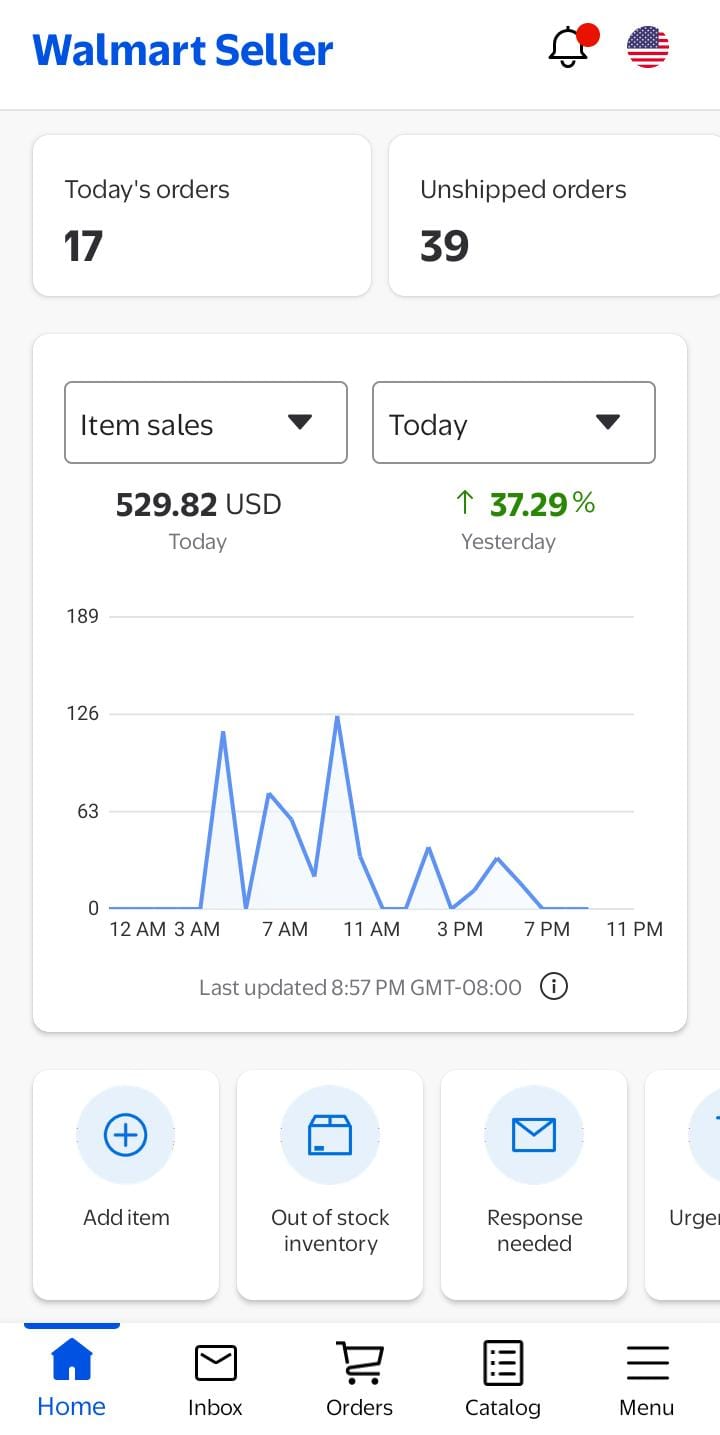Click the info icon beside Last updated
720x1435 pixels.
click(553, 987)
